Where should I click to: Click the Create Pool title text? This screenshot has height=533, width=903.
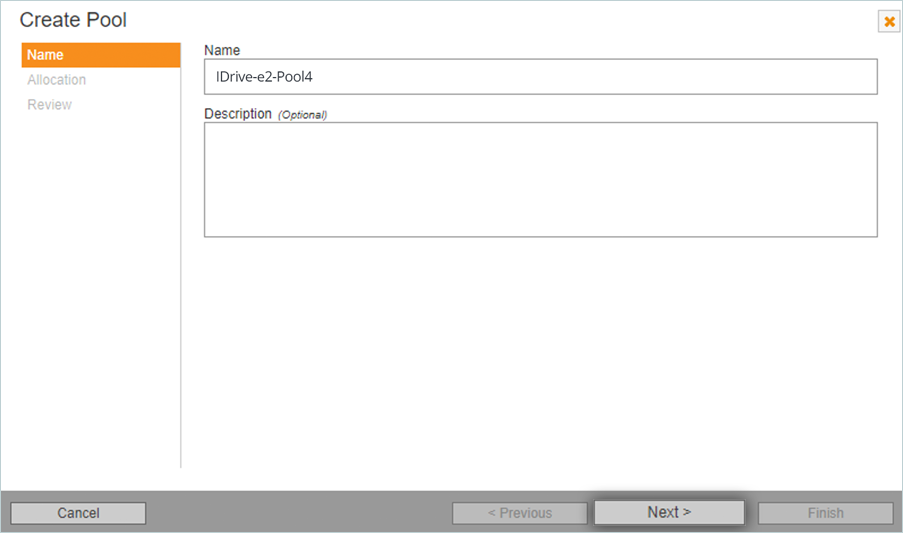click(x=73, y=20)
